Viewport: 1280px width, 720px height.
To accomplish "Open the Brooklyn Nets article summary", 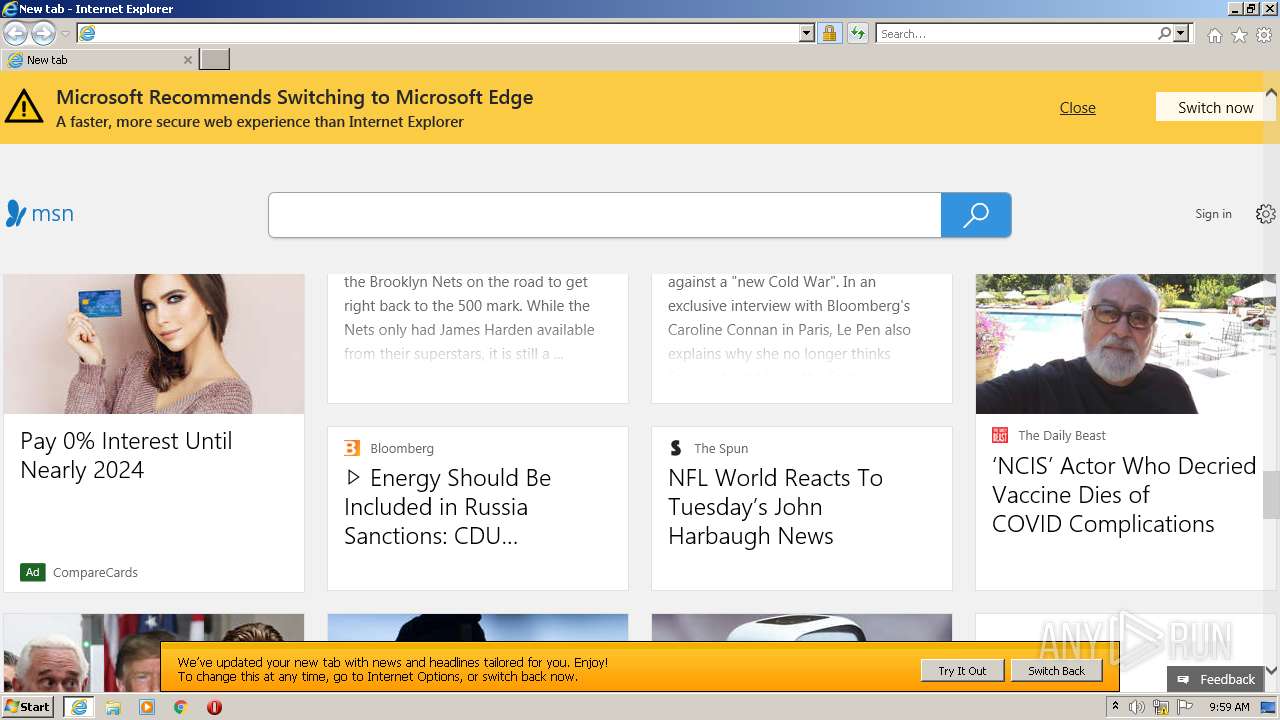I will pyautogui.click(x=470, y=318).
